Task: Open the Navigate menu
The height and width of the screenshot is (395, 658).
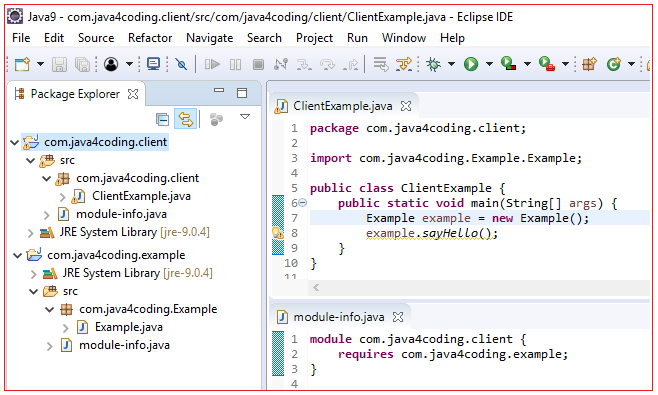Action: [x=209, y=38]
